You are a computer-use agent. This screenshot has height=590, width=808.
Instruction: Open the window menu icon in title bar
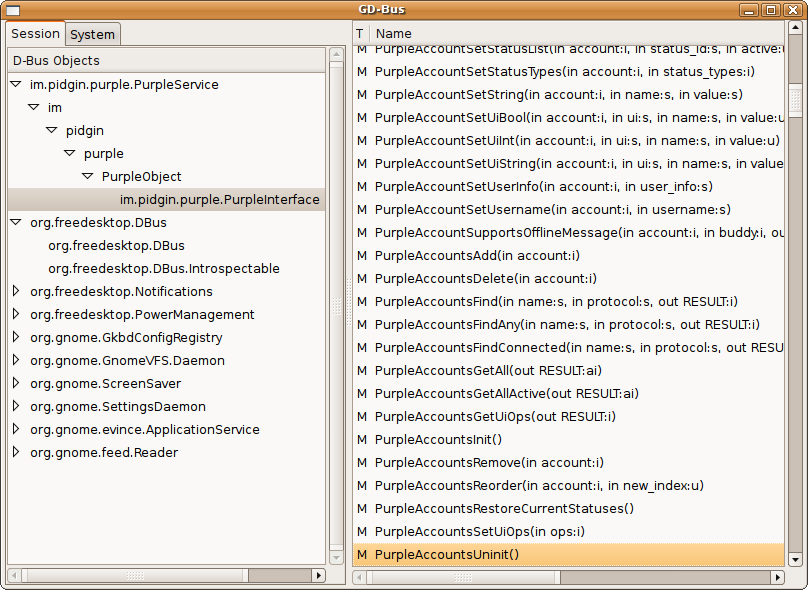[13, 10]
